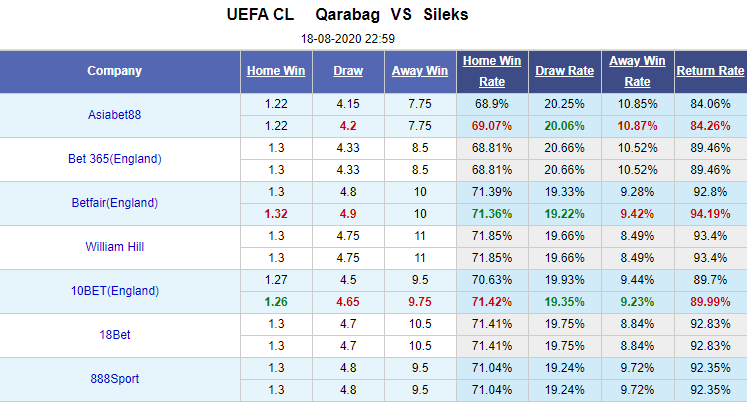Screen dimensions: 747x403
Task: Click 10BET's green 1.26 home win odds
Action: (277, 301)
